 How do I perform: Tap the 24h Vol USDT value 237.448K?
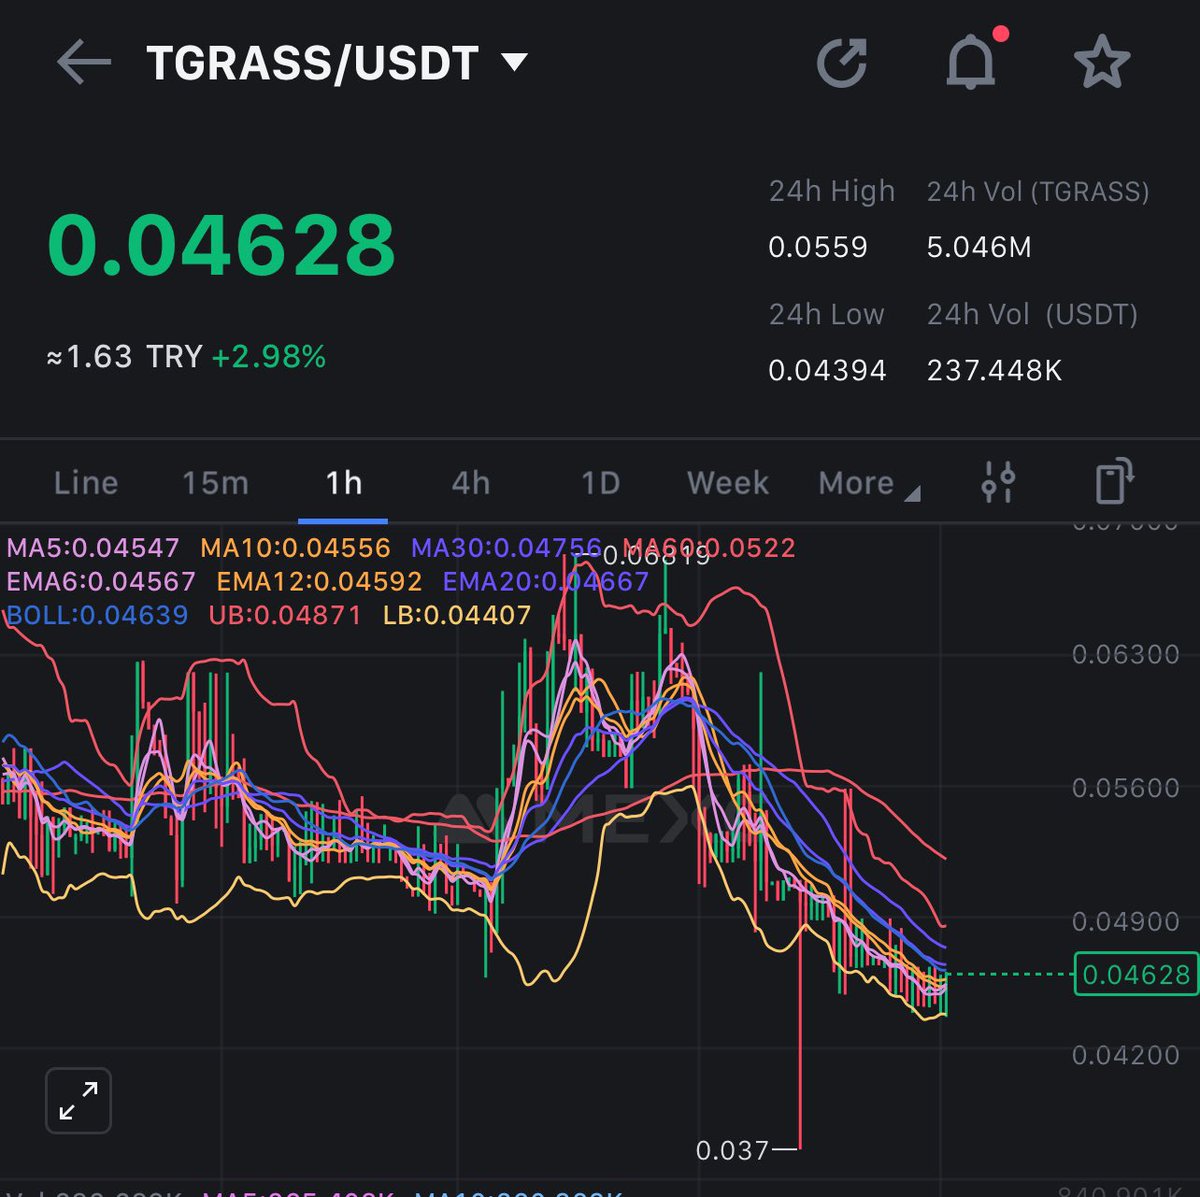click(x=994, y=371)
